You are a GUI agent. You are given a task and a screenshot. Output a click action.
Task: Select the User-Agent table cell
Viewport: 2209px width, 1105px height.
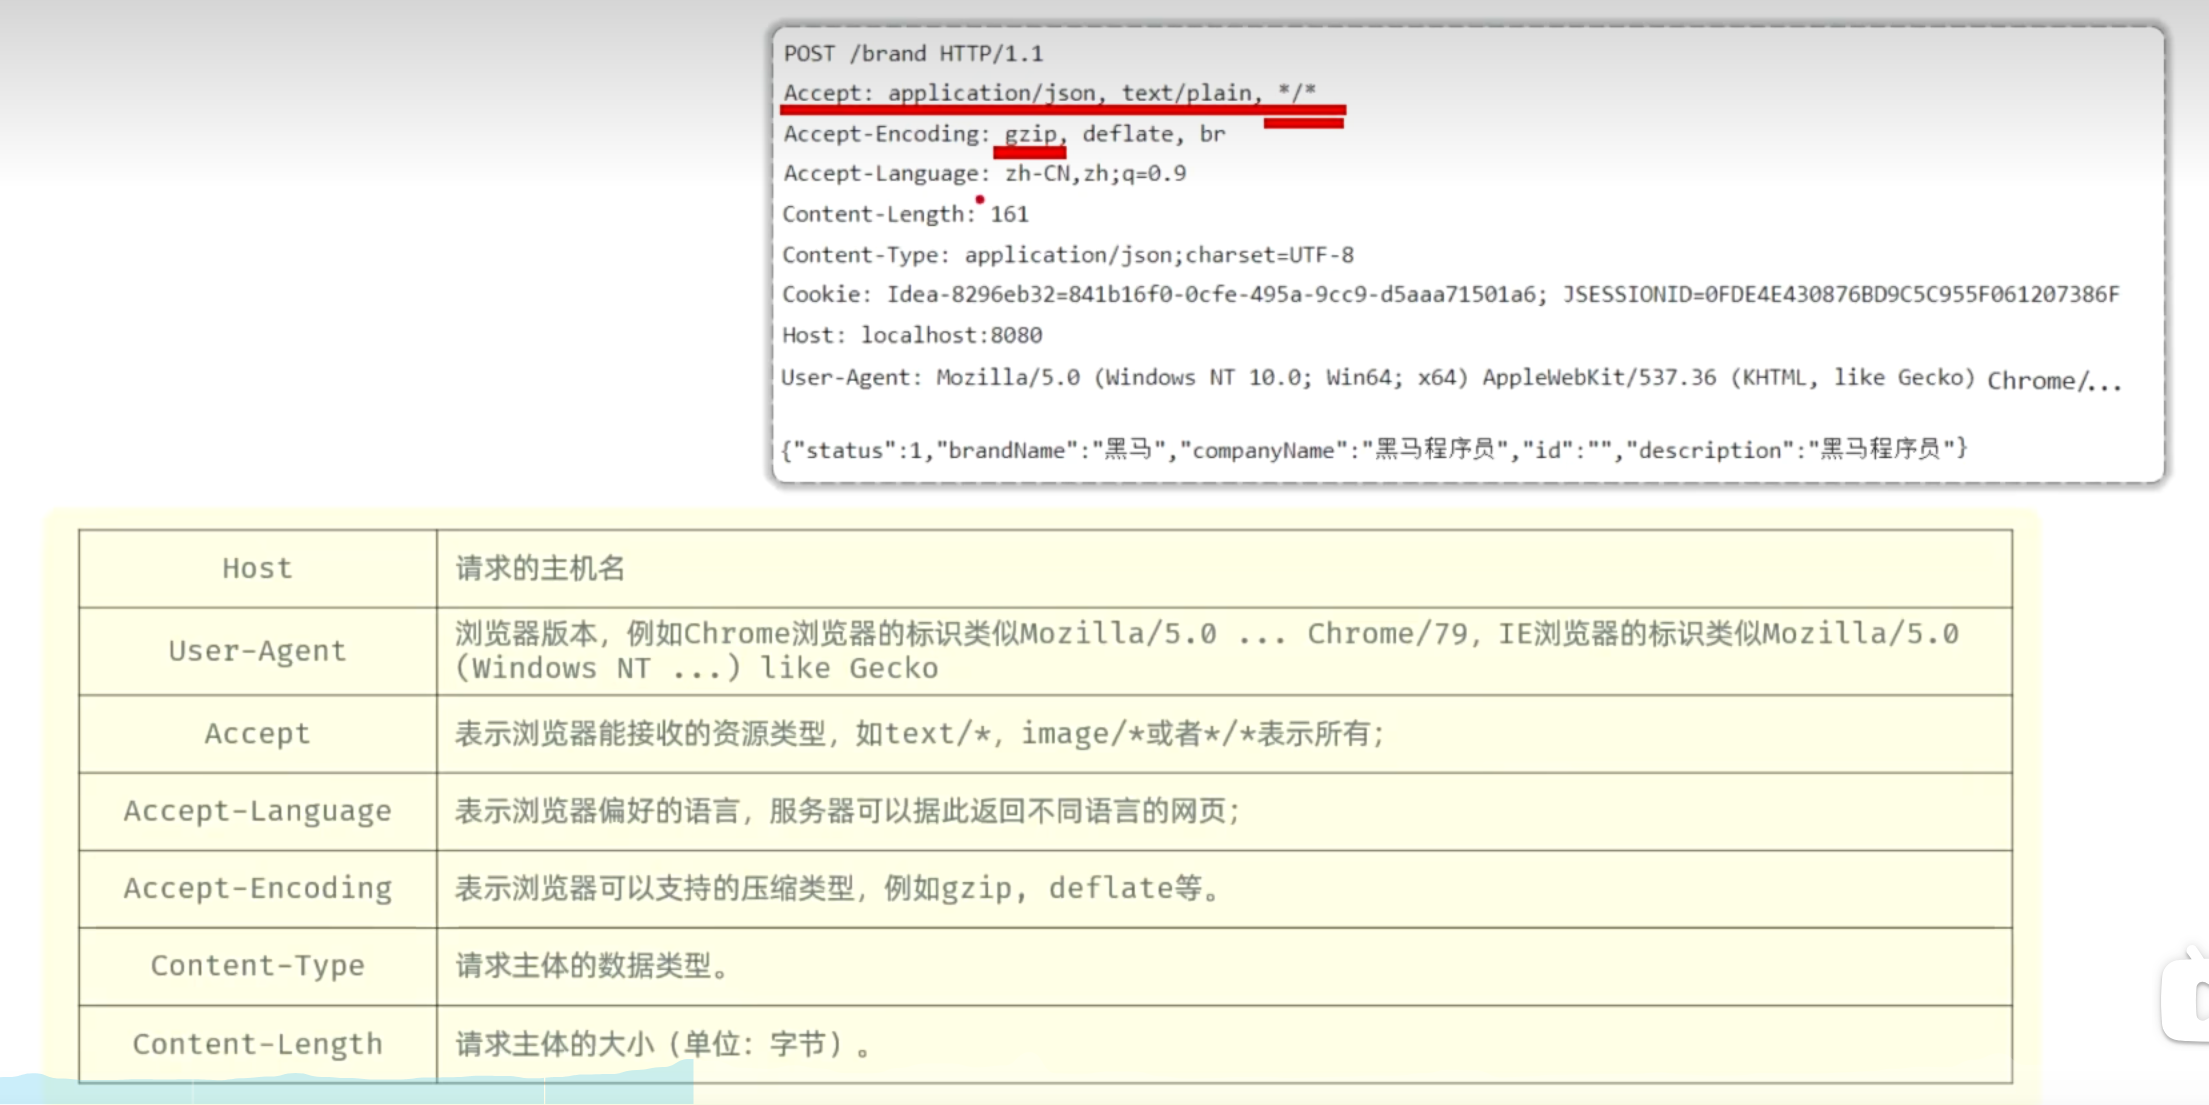pos(257,651)
